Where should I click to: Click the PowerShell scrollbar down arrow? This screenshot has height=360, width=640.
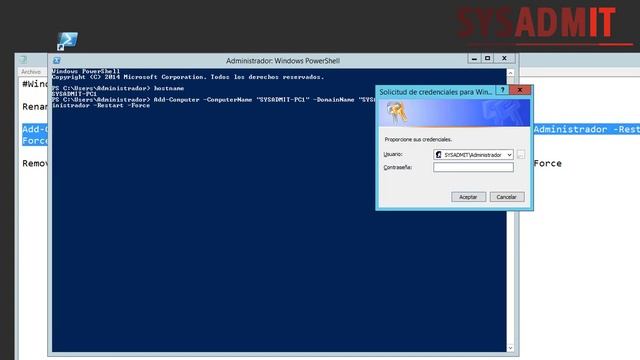pos(510,348)
